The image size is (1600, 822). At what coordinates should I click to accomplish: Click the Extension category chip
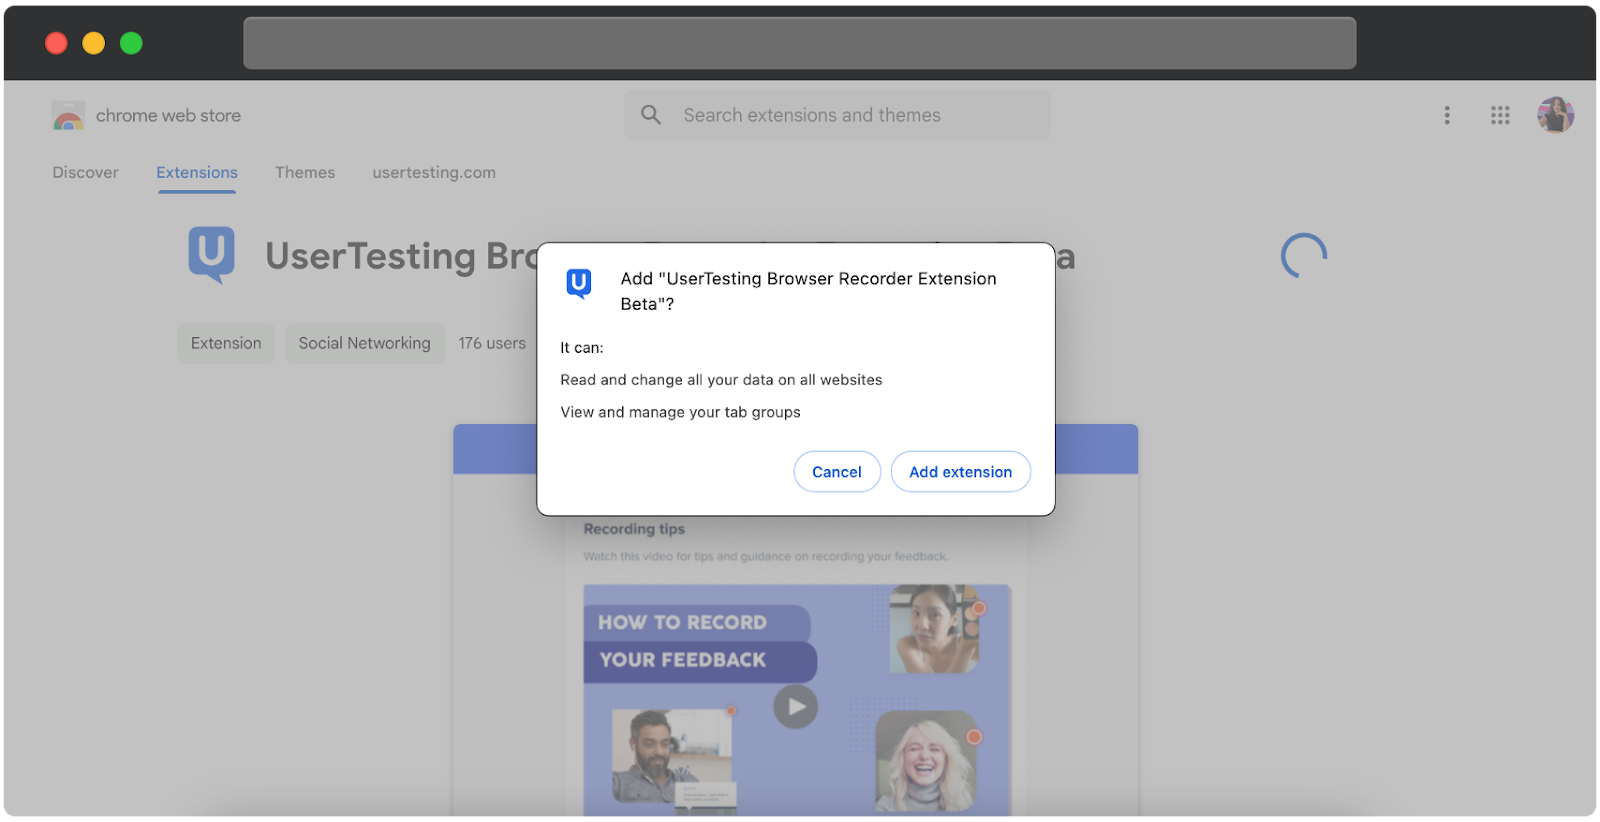coord(226,343)
